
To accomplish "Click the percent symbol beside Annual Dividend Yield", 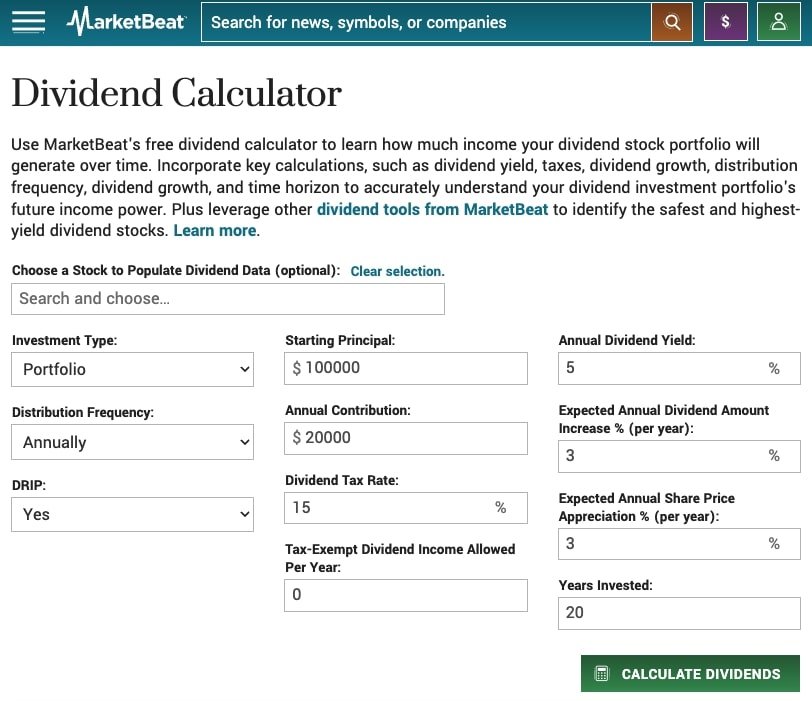I will point(773,368).
